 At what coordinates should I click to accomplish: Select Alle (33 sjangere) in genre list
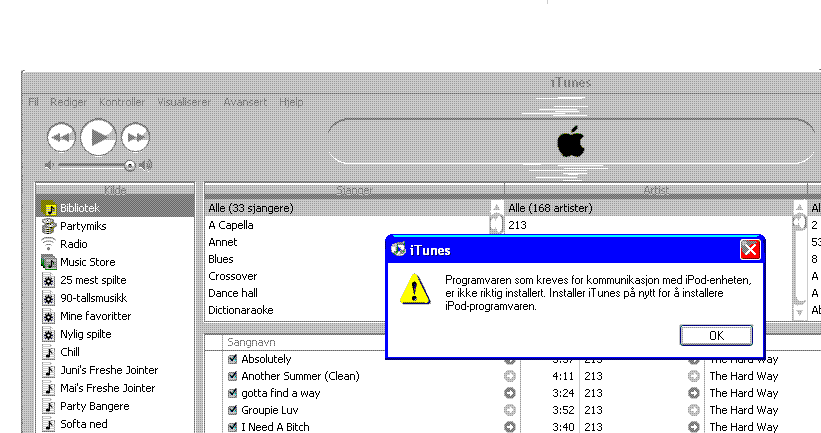tap(348, 208)
